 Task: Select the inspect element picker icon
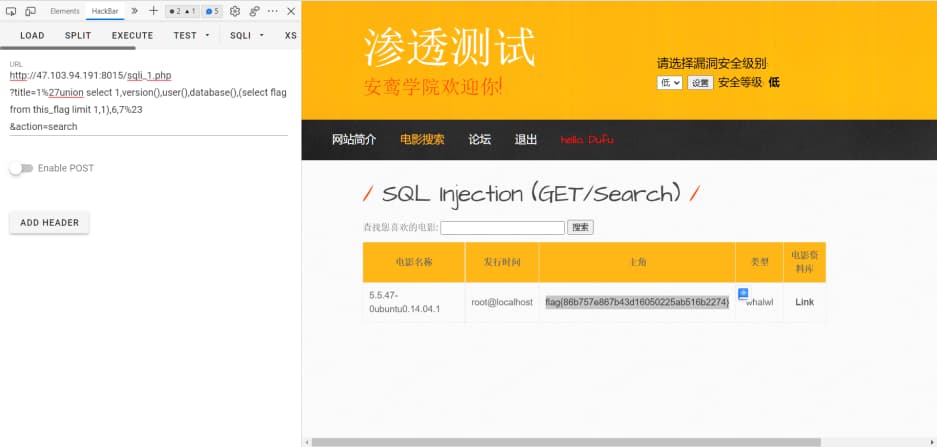click(11, 11)
